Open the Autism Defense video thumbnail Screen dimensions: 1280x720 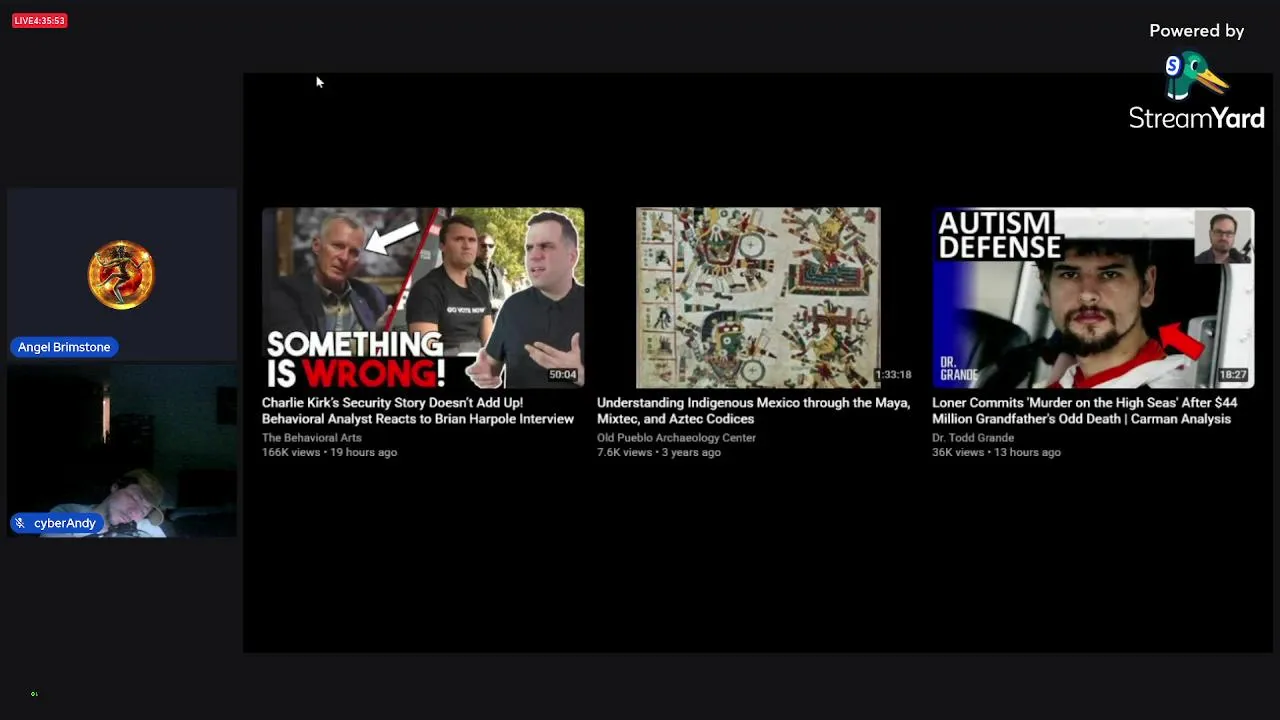click(1093, 298)
